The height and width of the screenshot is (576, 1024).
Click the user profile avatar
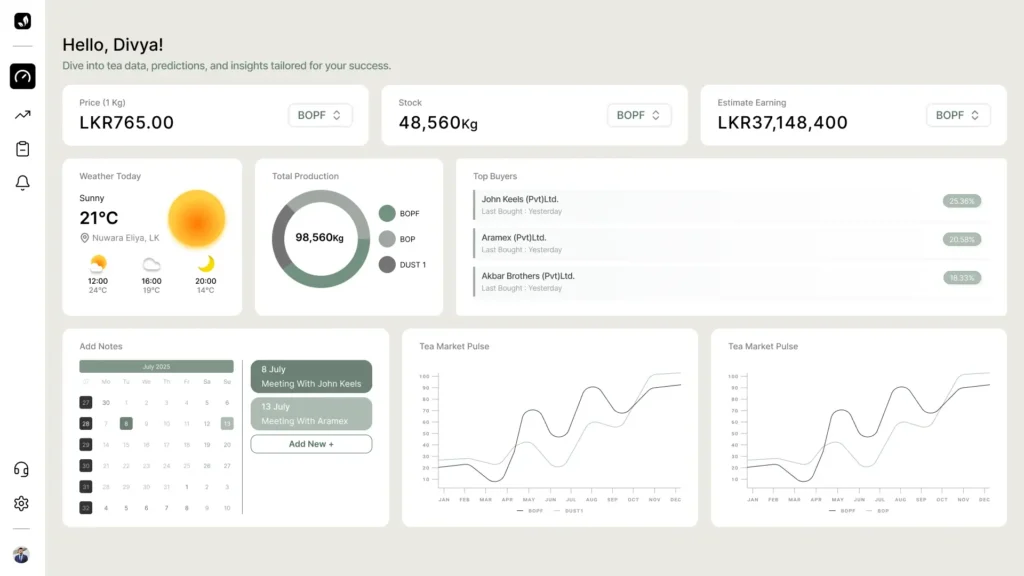point(22,555)
